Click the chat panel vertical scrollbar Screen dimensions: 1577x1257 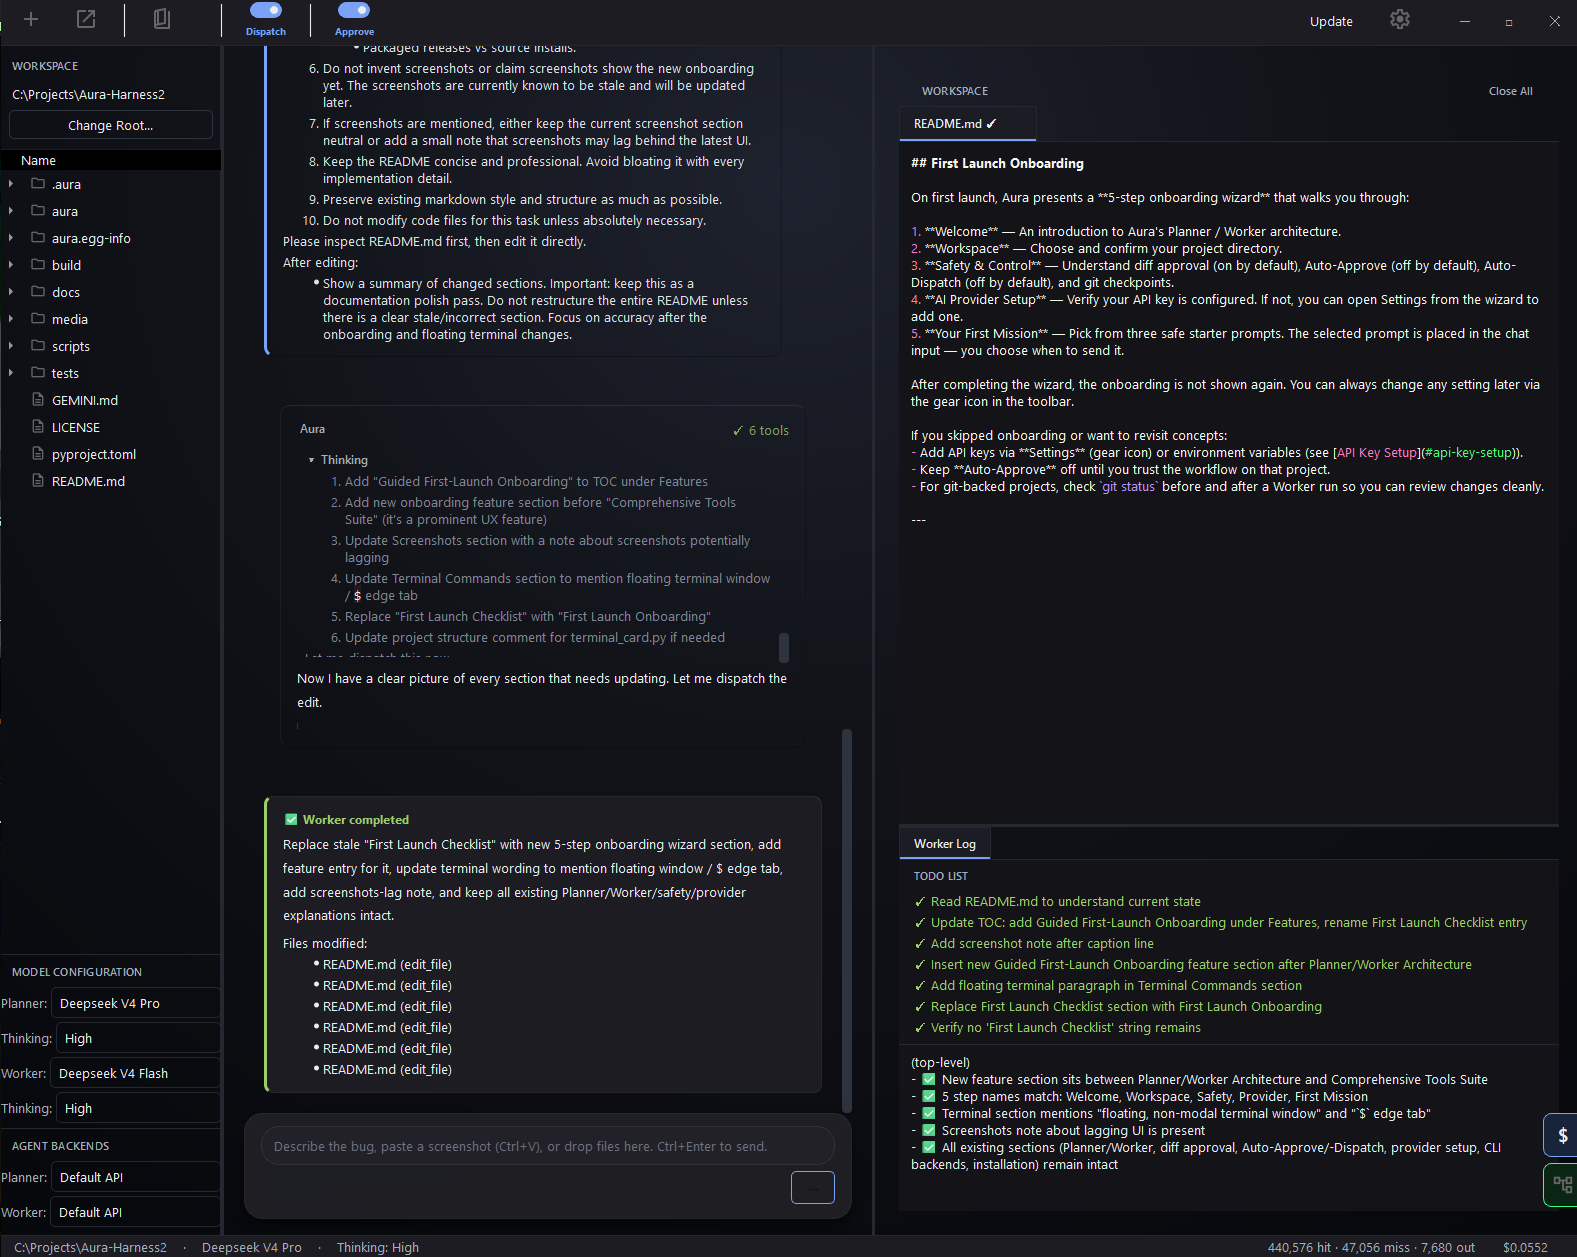[847, 920]
